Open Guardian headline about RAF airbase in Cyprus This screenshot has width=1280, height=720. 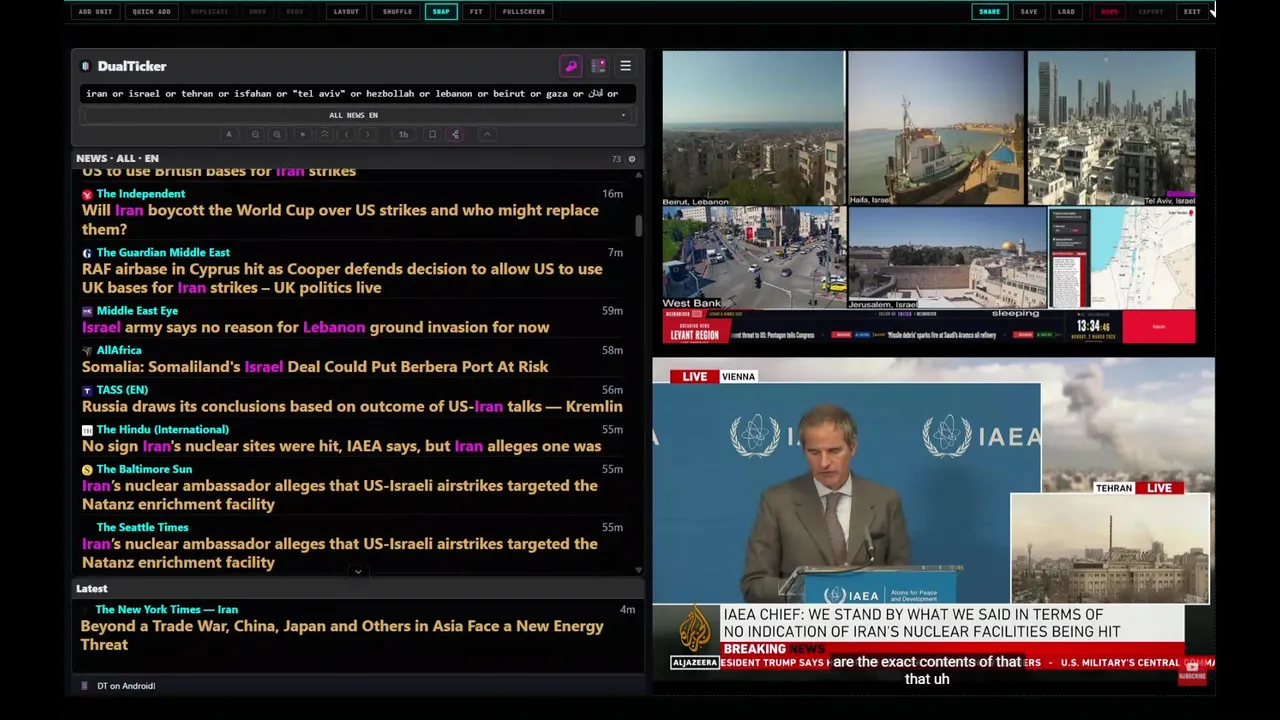tap(342, 278)
